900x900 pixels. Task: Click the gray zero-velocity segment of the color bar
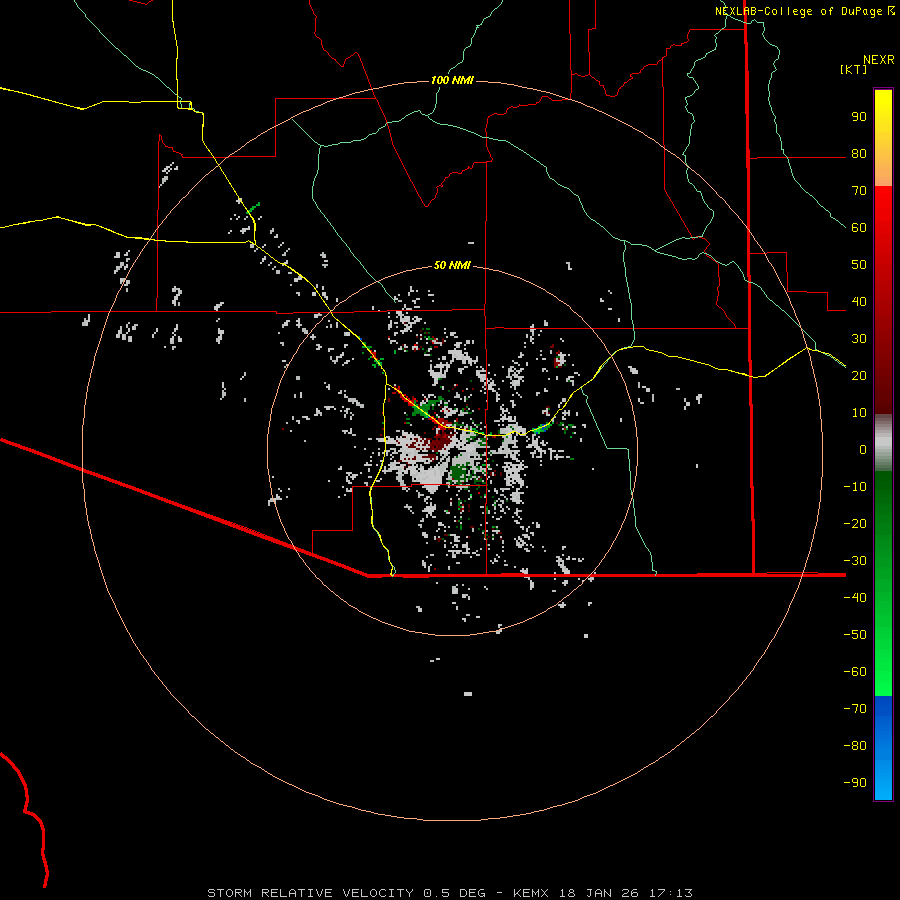point(883,443)
